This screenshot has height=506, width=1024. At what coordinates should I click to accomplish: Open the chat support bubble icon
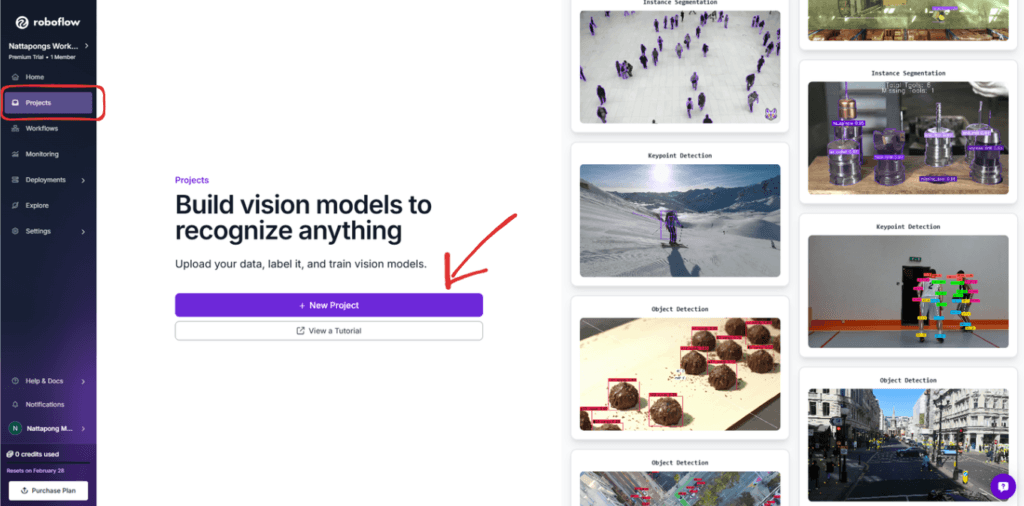click(x=1003, y=486)
